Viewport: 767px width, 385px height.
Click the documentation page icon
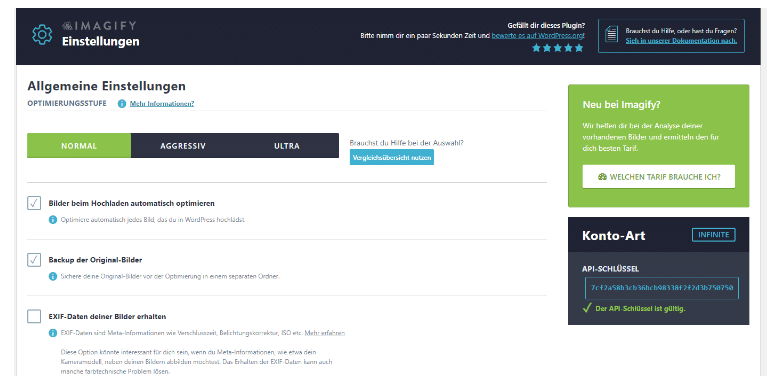click(611, 35)
